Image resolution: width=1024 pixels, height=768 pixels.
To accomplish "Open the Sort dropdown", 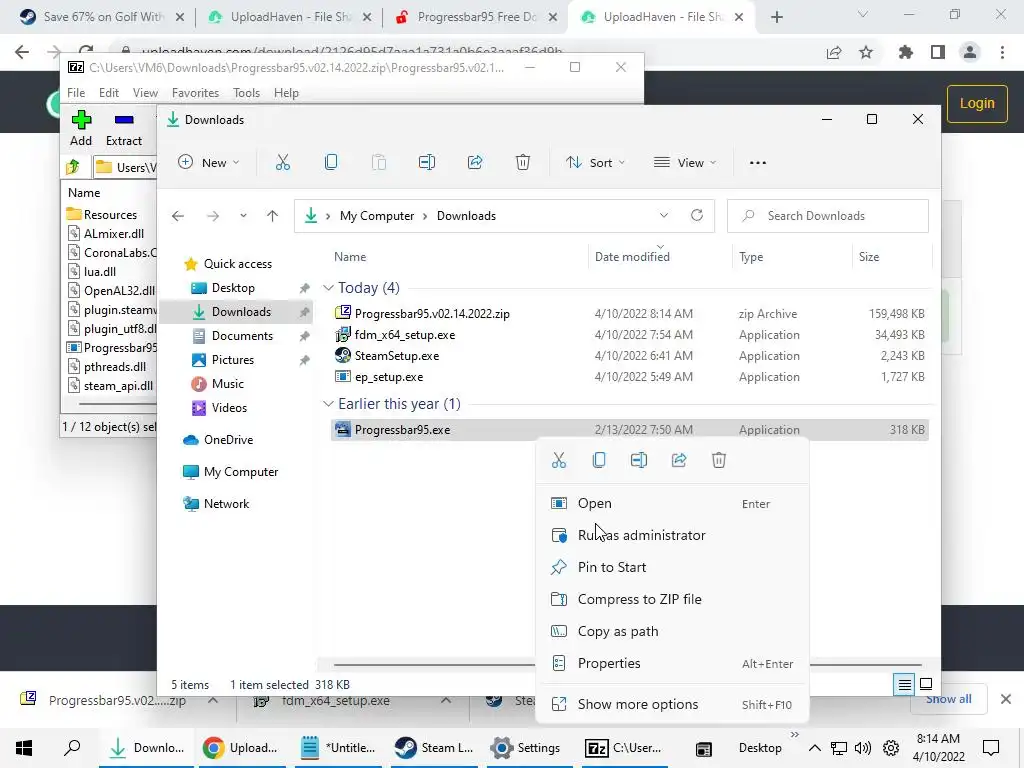I will [595, 163].
